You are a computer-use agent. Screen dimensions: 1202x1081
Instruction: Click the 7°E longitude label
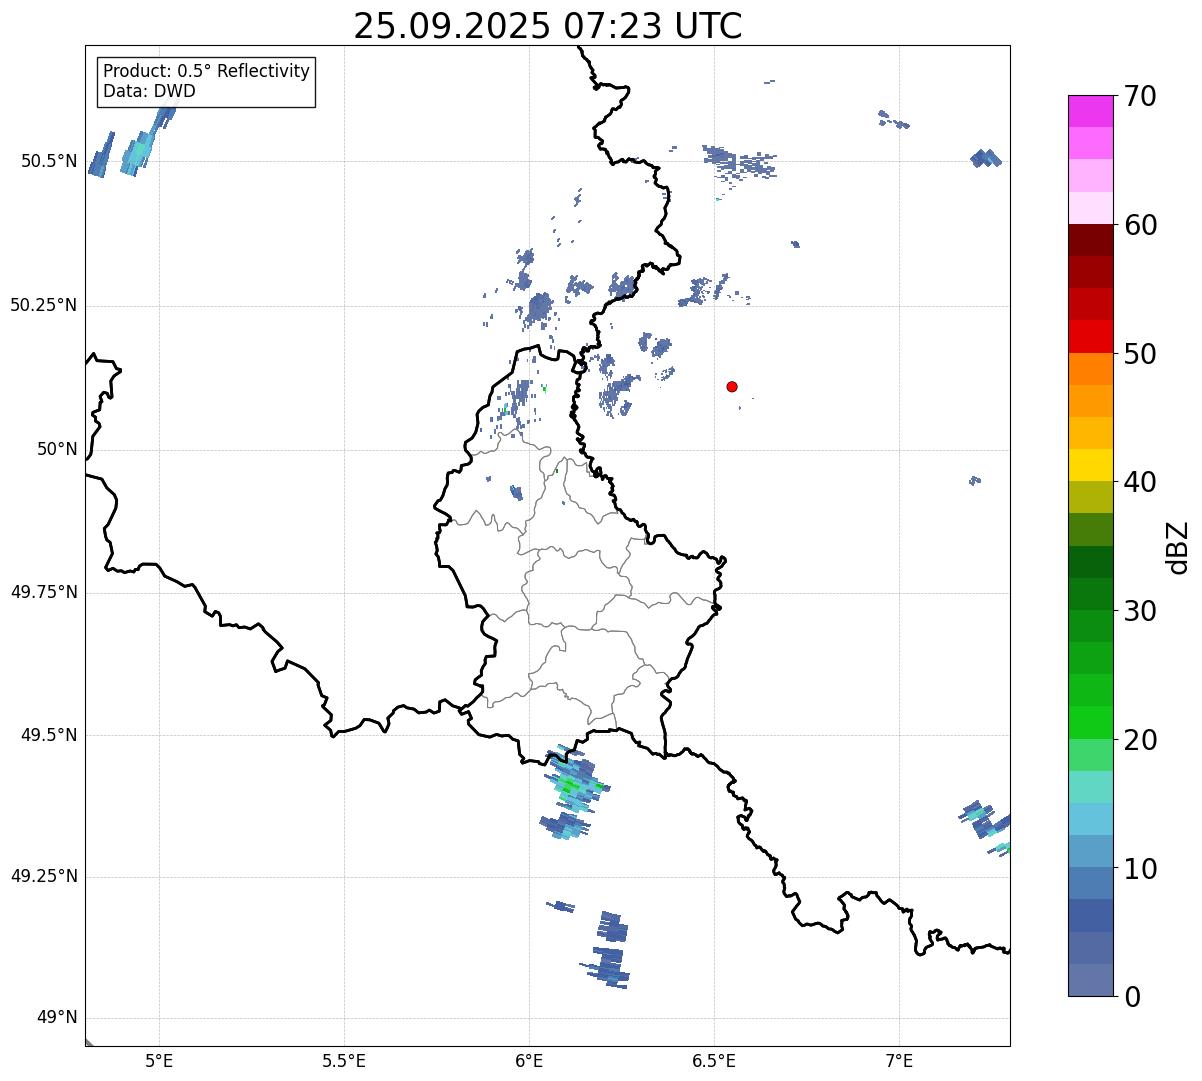click(x=899, y=1061)
